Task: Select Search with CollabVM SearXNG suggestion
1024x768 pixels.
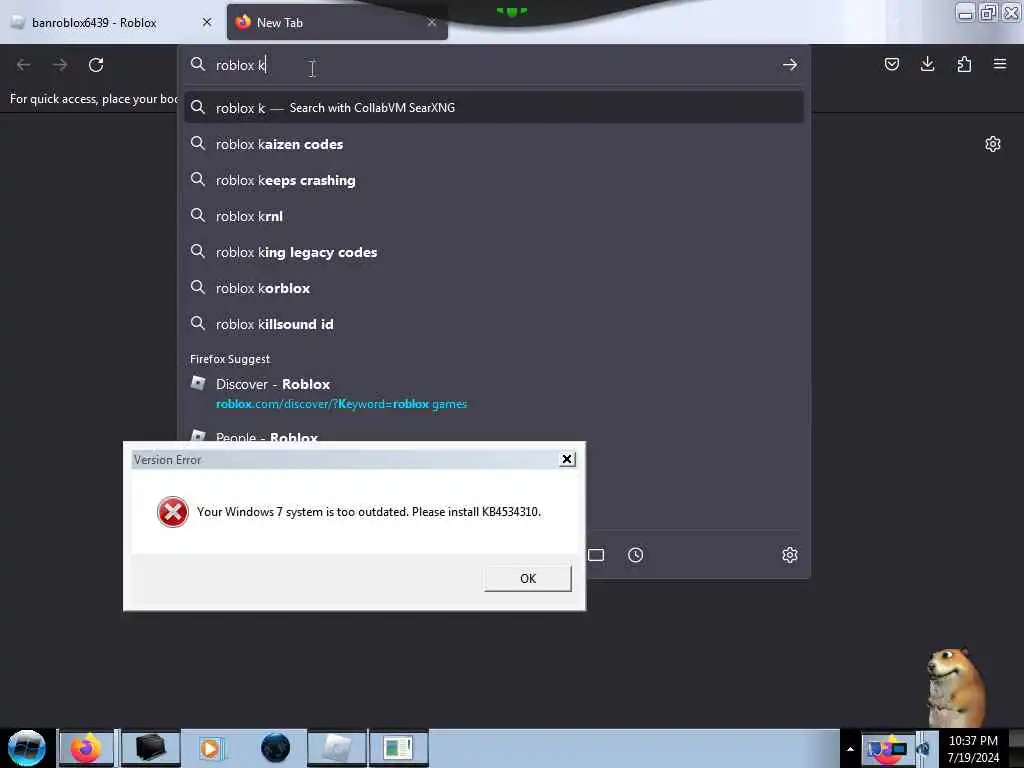Action: pos(494,108)
